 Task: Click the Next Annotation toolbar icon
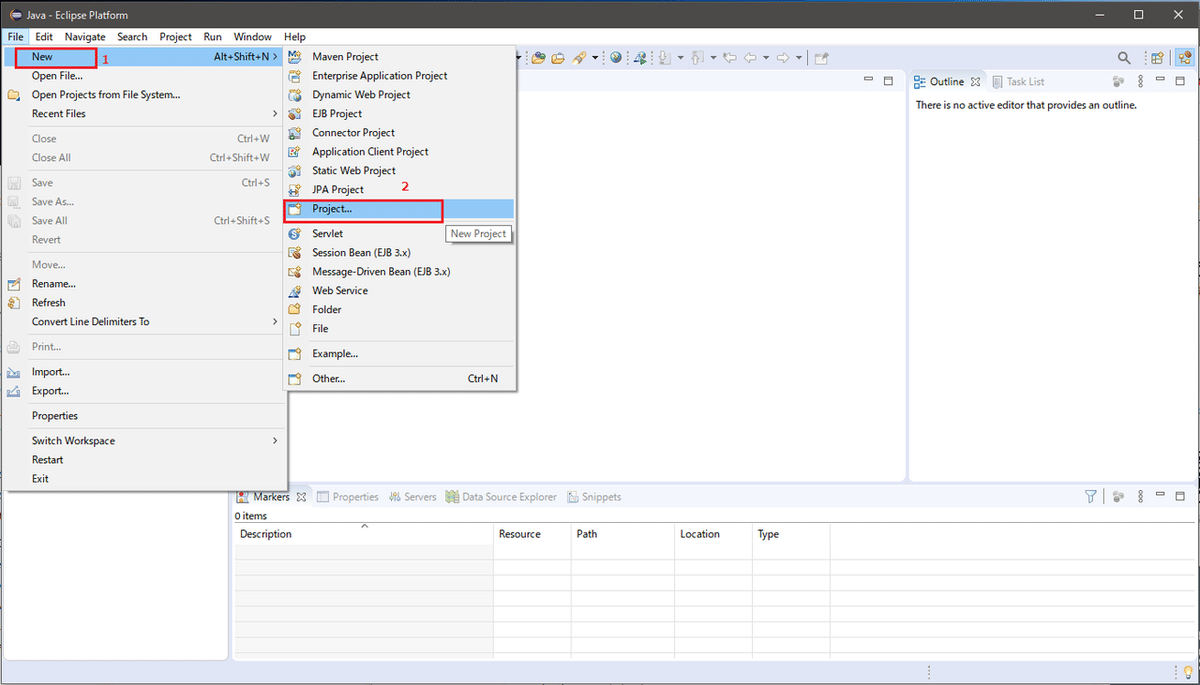(664, 57)
